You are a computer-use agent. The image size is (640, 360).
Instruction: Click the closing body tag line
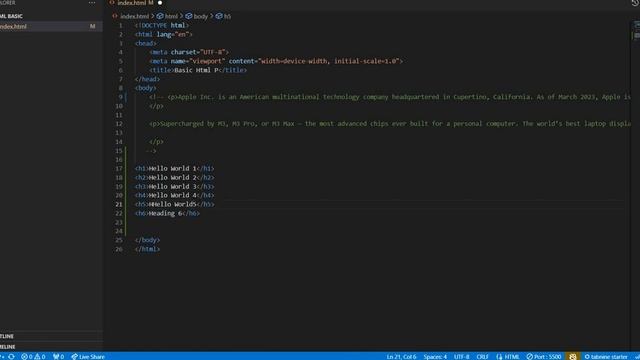point(147,240)
